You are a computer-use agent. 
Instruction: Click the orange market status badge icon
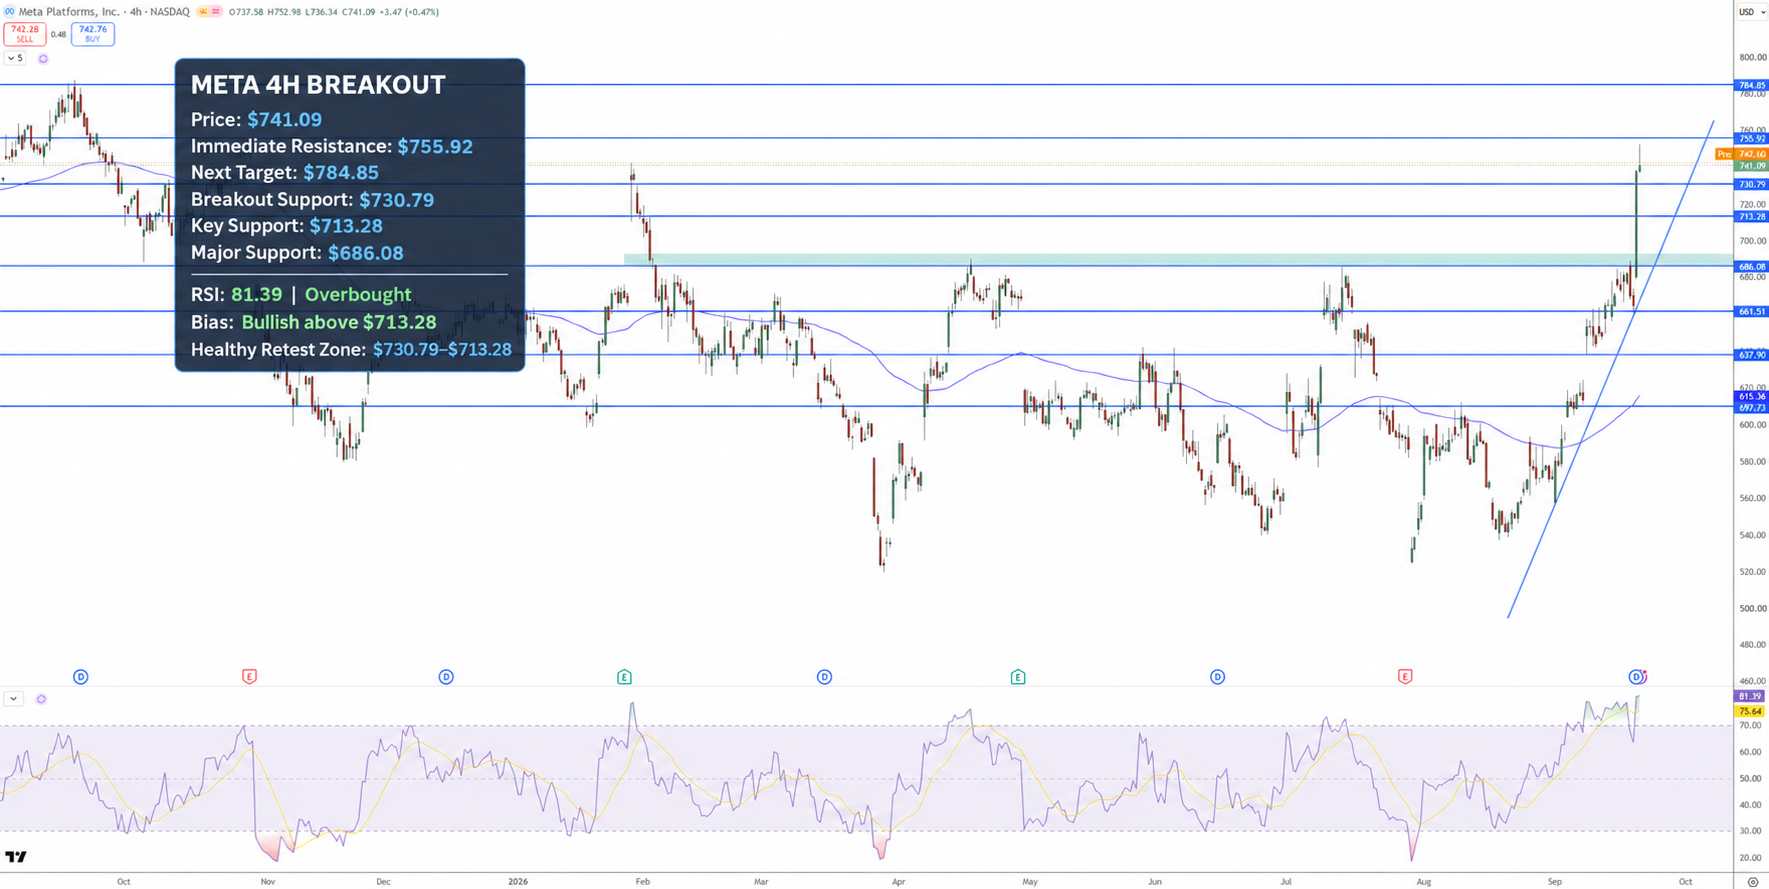click(x=203, y=12)
